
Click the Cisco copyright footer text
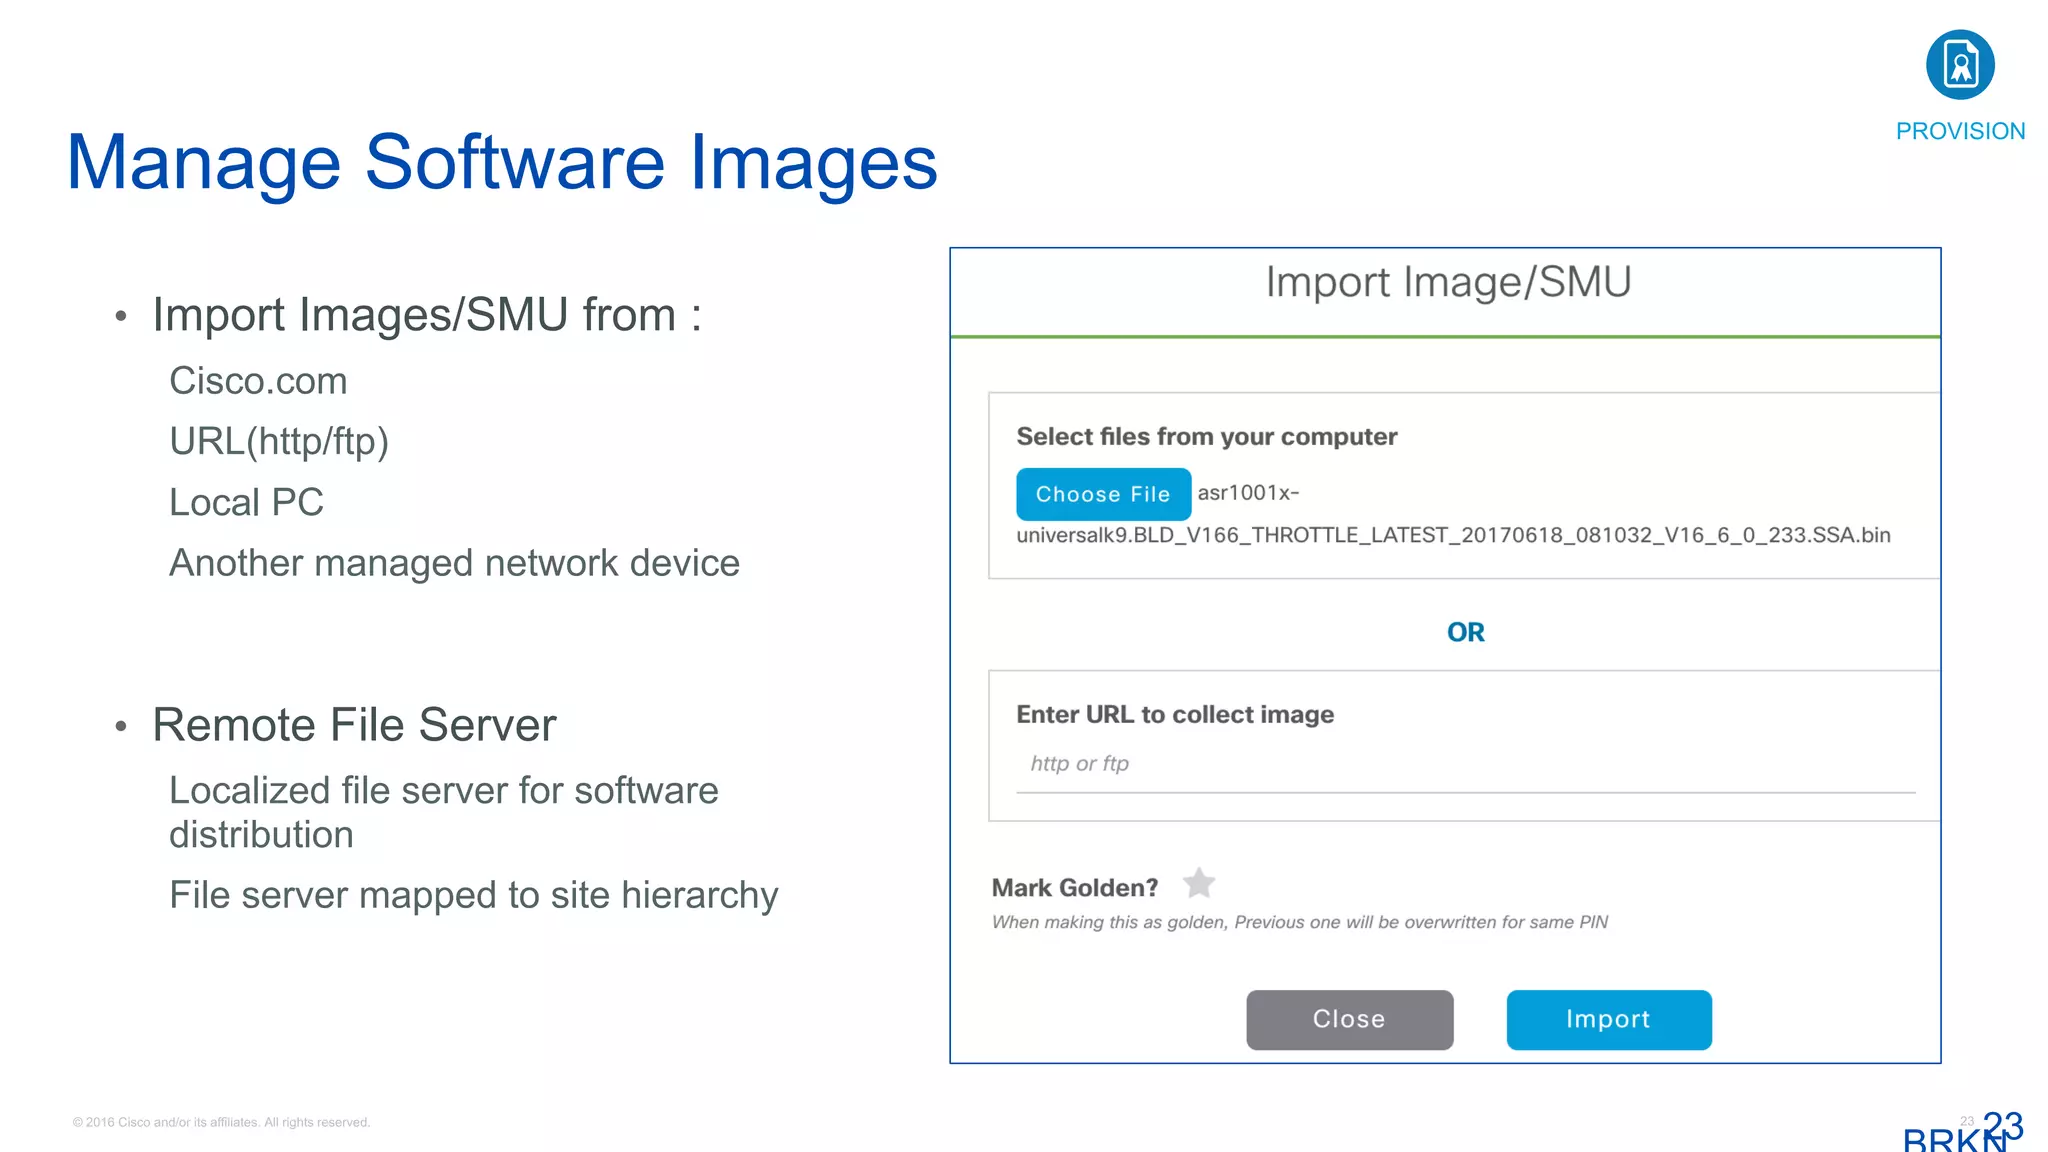point(221,1122)
